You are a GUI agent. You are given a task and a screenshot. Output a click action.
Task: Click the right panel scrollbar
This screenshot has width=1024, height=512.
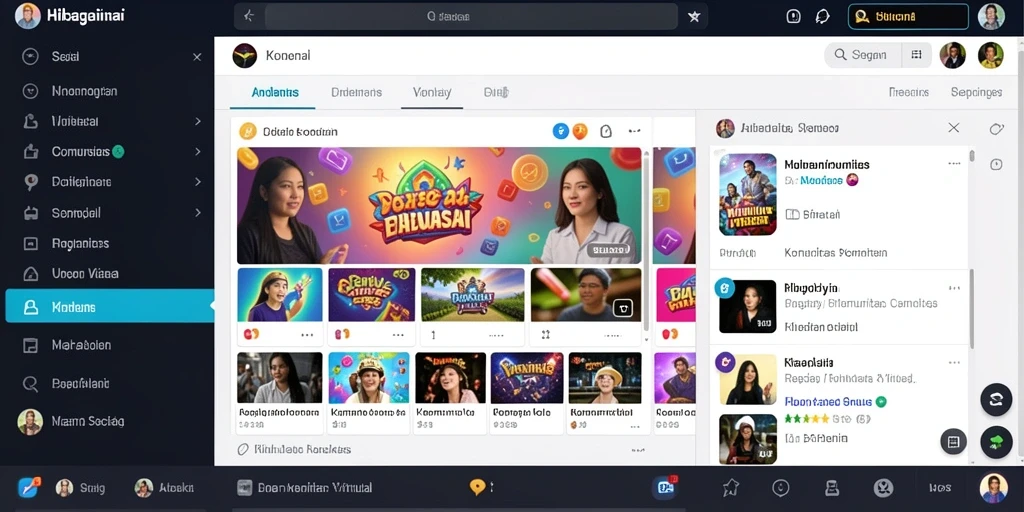(x=972, y=307)
